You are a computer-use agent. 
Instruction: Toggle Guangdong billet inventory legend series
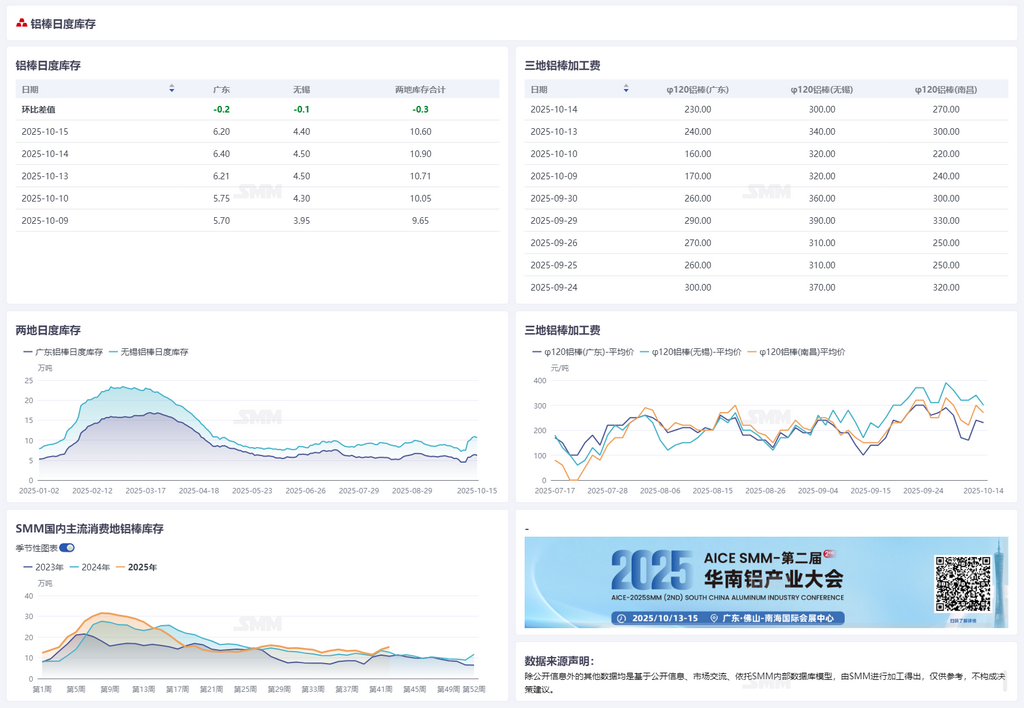63,352
